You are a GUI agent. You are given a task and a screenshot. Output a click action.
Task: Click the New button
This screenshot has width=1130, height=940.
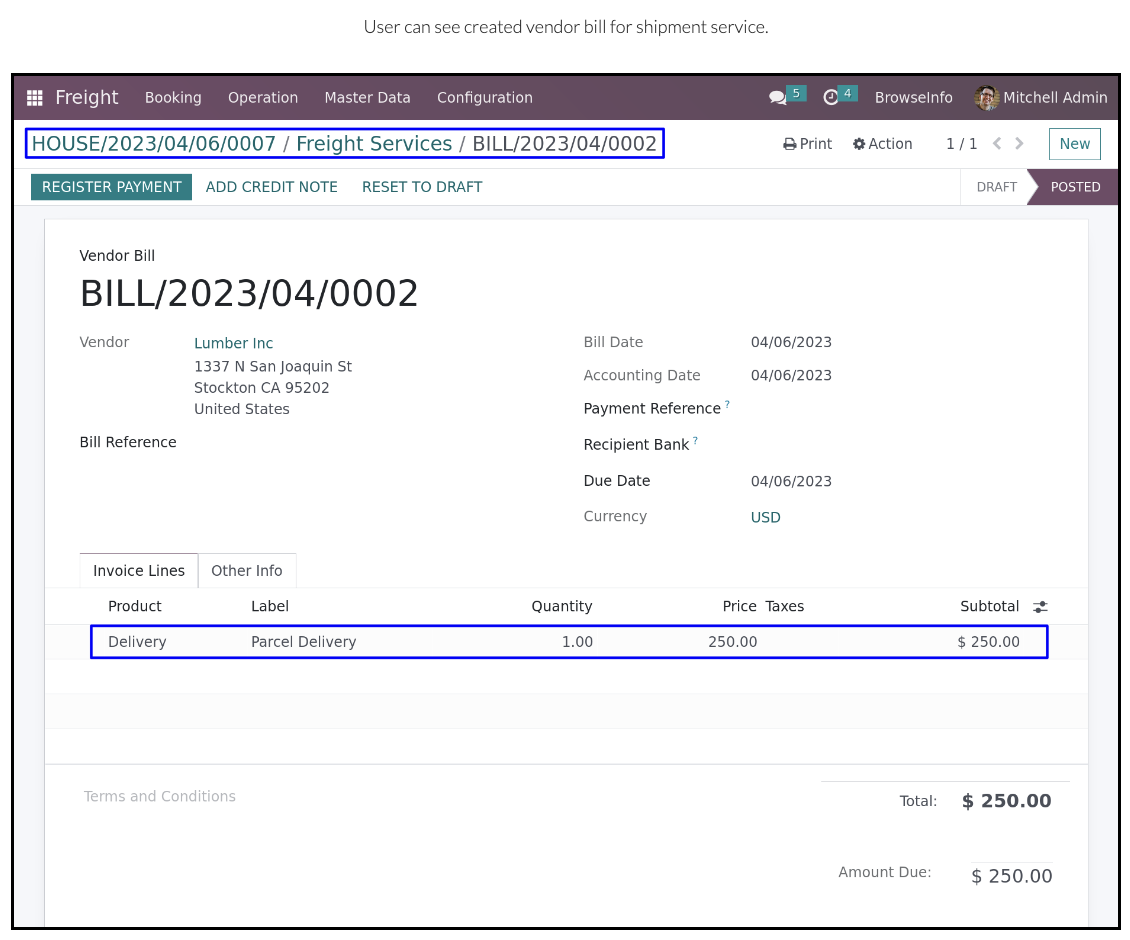(x=1075, y=144)
